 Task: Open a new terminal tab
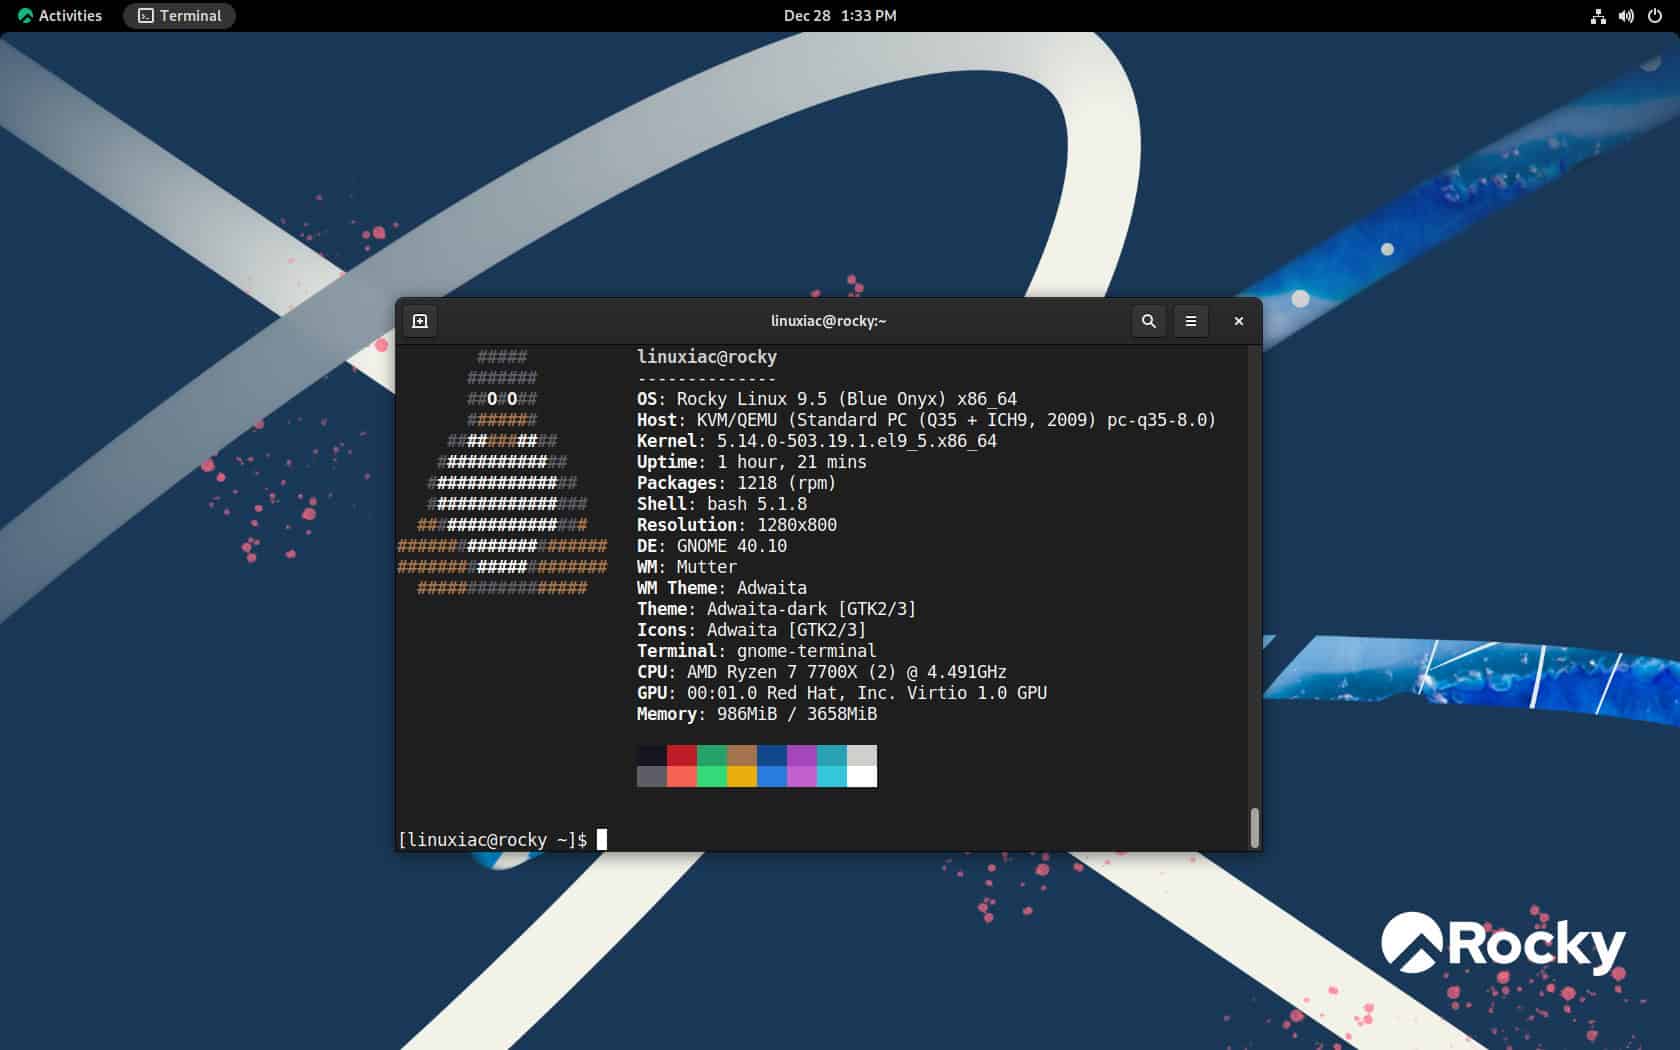(x=420, y=321)
